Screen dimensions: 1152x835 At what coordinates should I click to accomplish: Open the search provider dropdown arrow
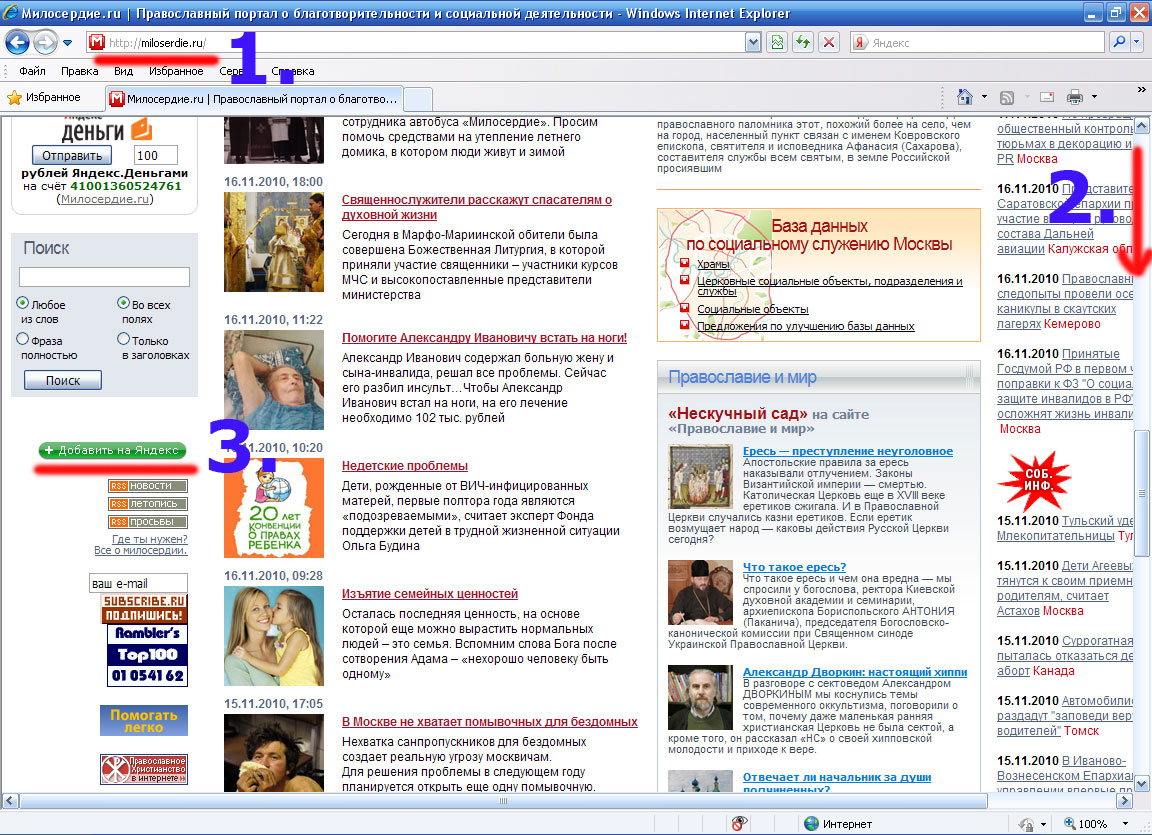[x=1137, y=43]
